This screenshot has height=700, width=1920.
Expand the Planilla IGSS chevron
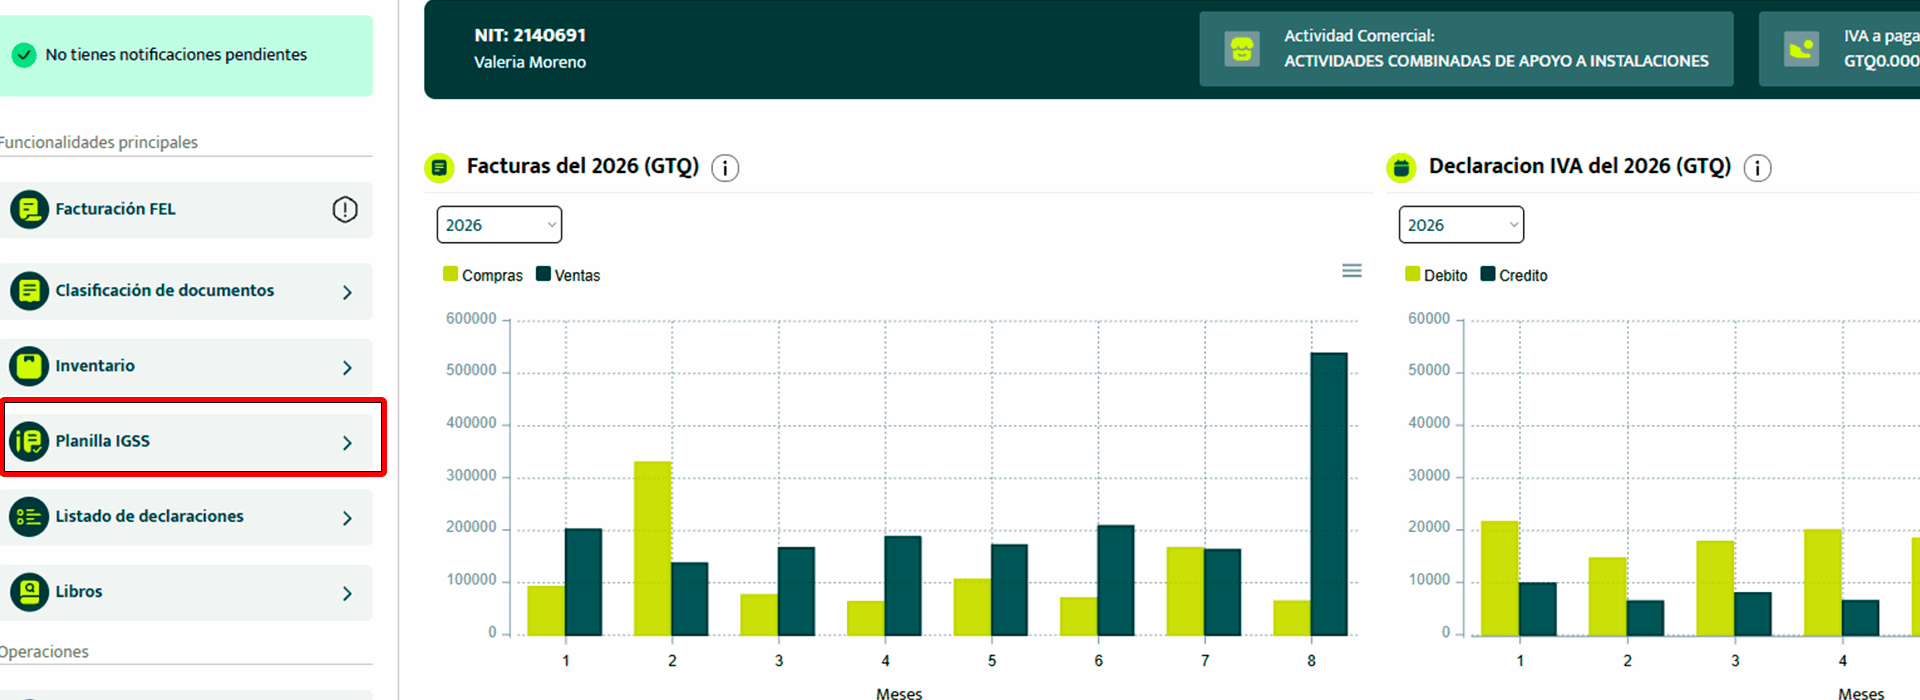pyautogui.click(x=347, y=442)
